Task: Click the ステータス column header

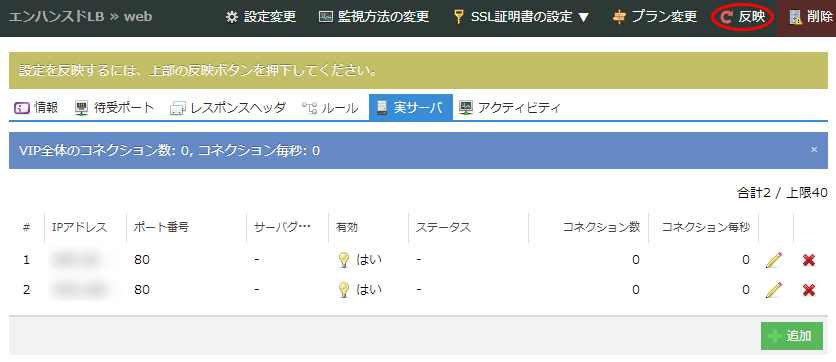Action: (x=443, y=227)
